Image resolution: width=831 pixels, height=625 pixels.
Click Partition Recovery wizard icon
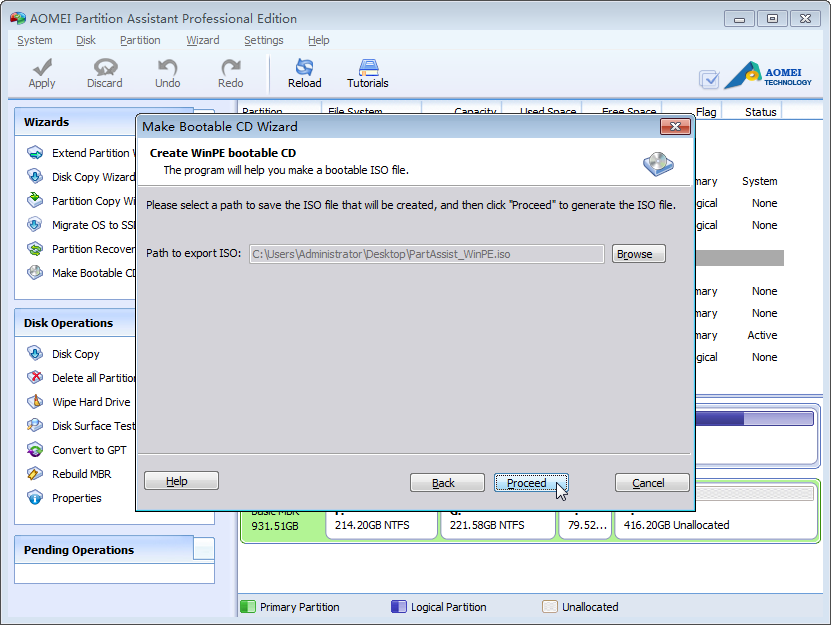pos(35,249)
